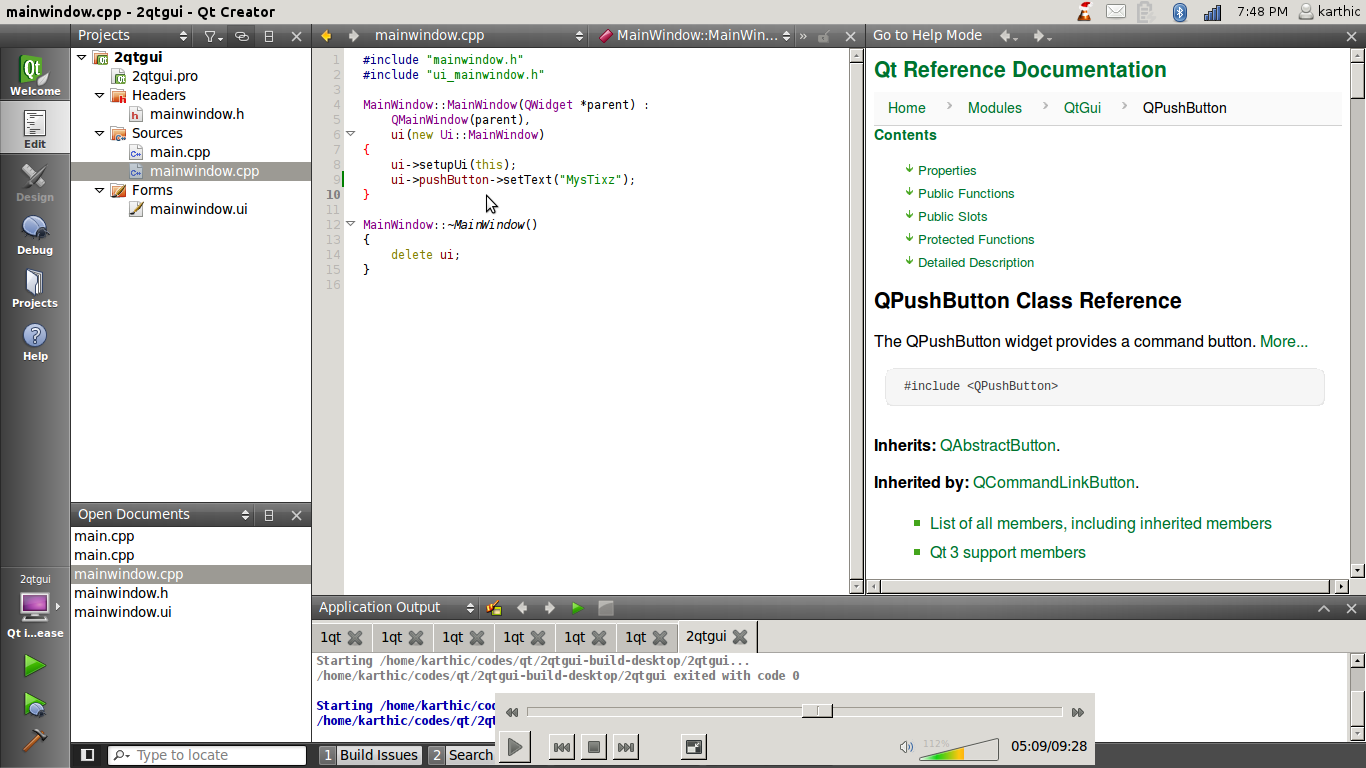This screenshot has width=1366, height=768.
Task: Open the QtGui breadcrumb link
Action: point(1082,108)
